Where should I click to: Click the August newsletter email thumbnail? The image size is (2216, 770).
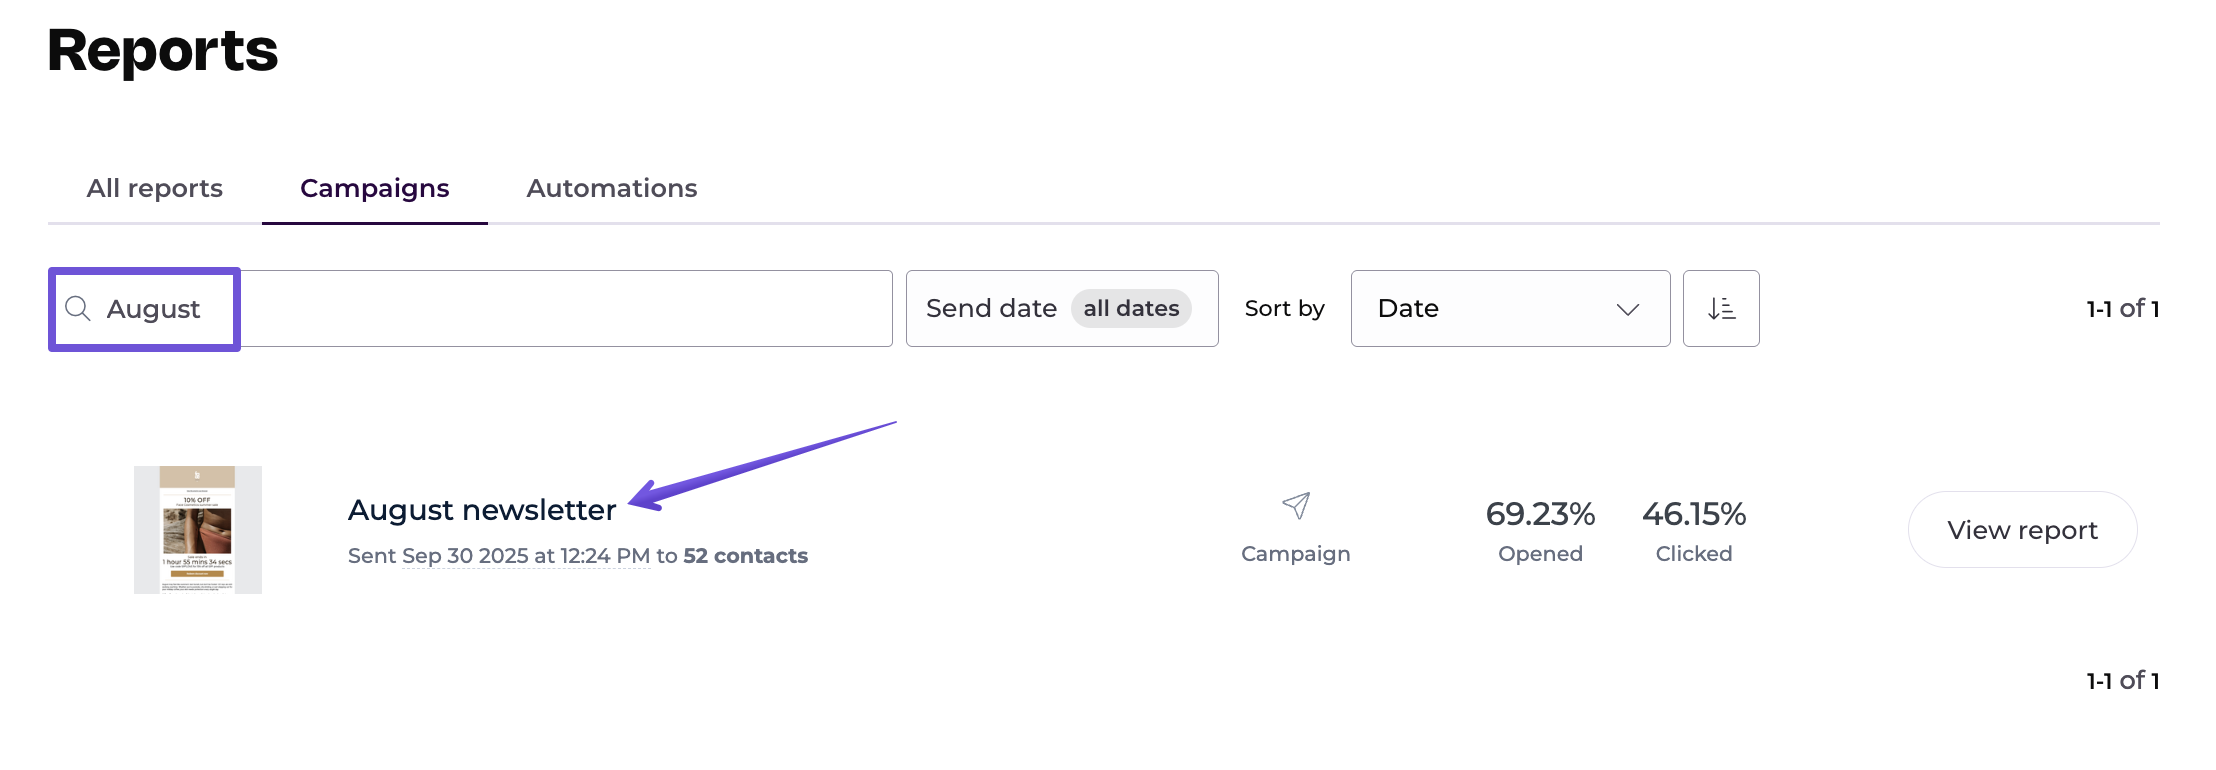point(197,529)
